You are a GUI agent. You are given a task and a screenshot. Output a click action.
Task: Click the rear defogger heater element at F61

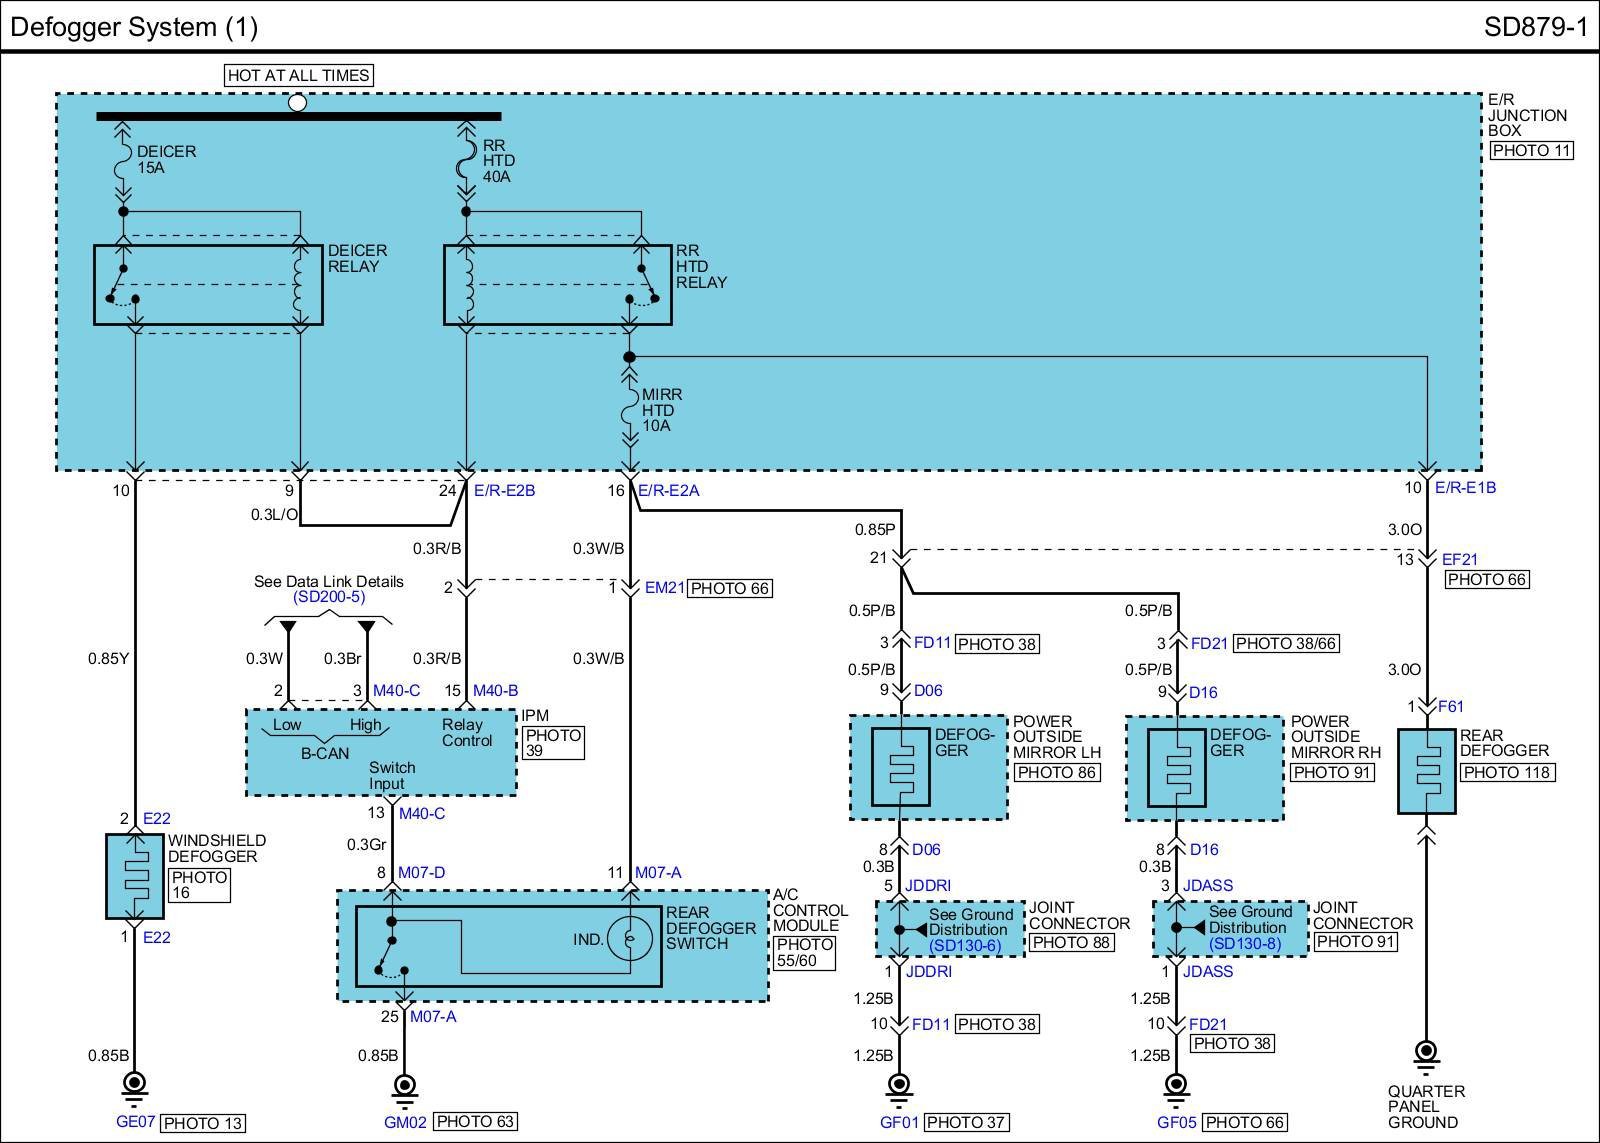point(1427,771)
